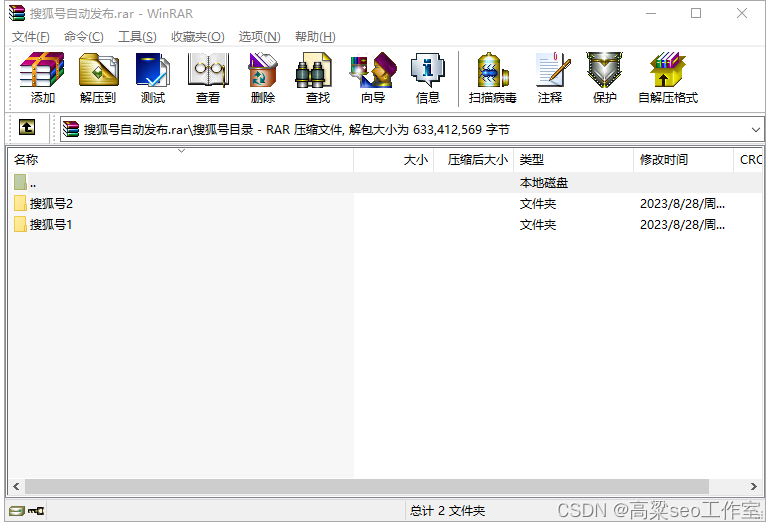
Task: Open the 命令(C) menu
Action: pos(84,37)
